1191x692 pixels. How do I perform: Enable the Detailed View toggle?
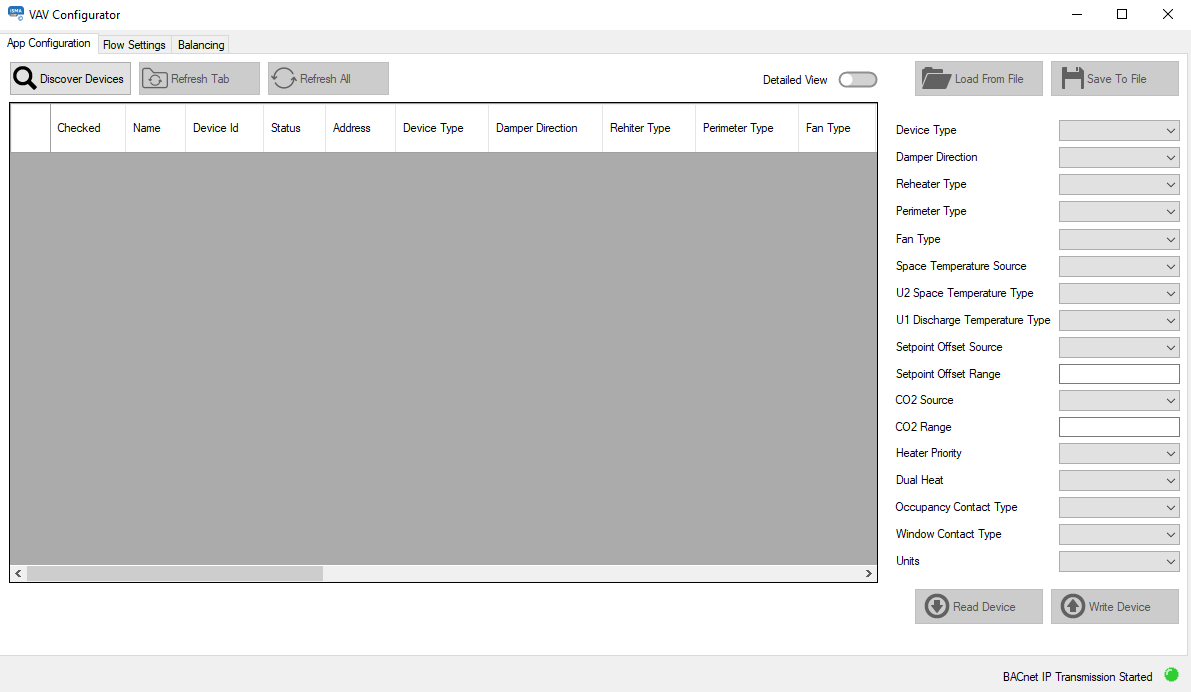[857, 79]
